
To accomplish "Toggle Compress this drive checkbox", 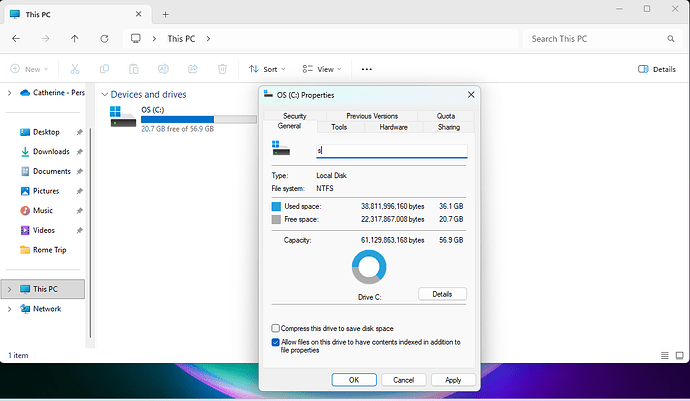I will click(x=275, y=328).
